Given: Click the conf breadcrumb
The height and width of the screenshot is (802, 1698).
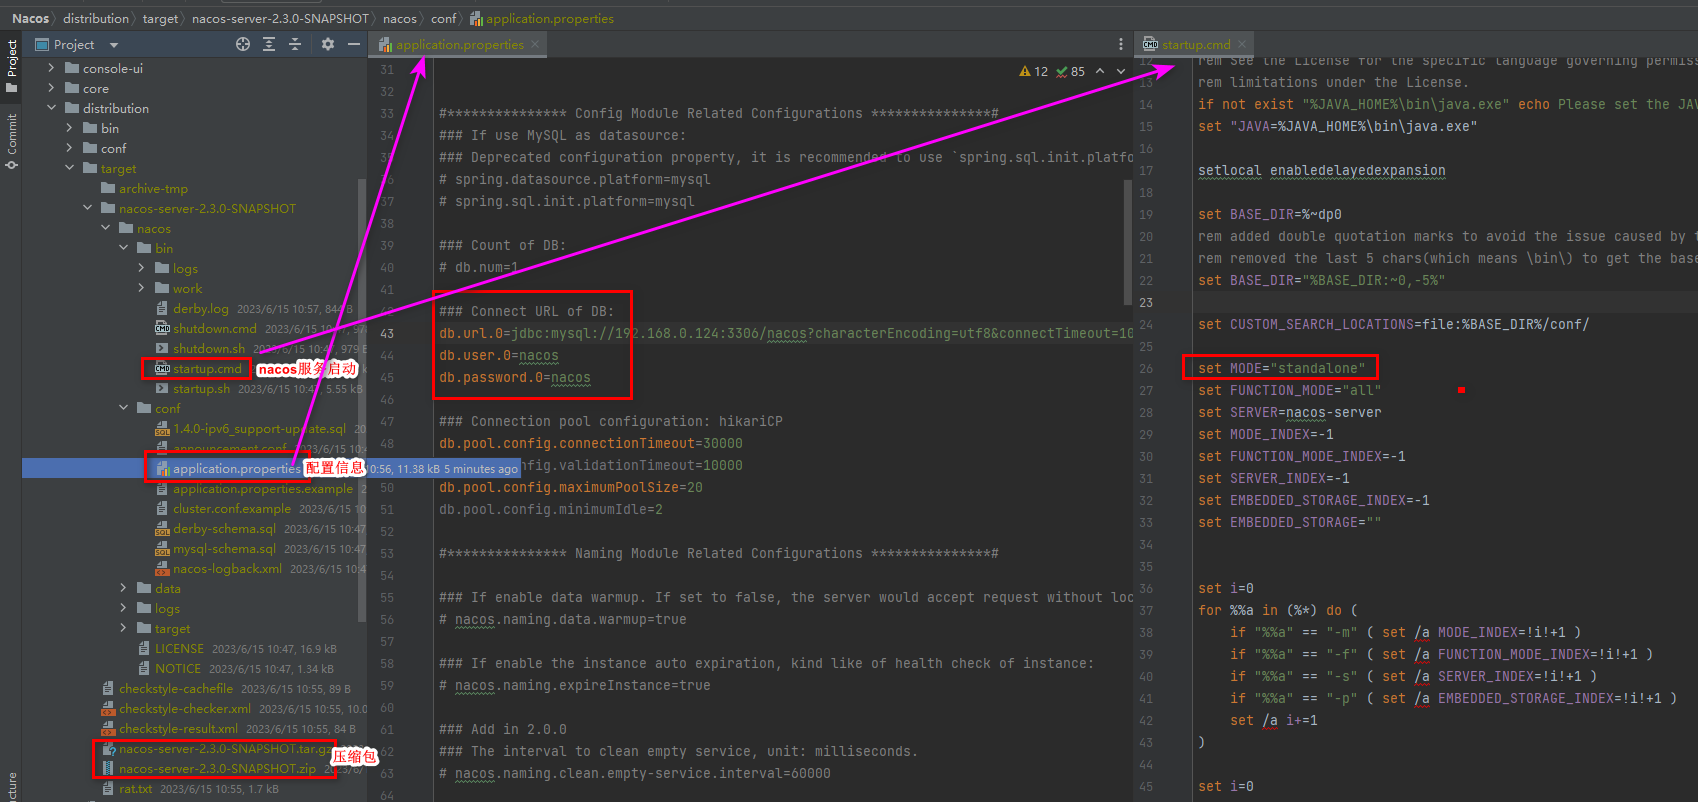Looking at the screenshot, I should [443, 18].
